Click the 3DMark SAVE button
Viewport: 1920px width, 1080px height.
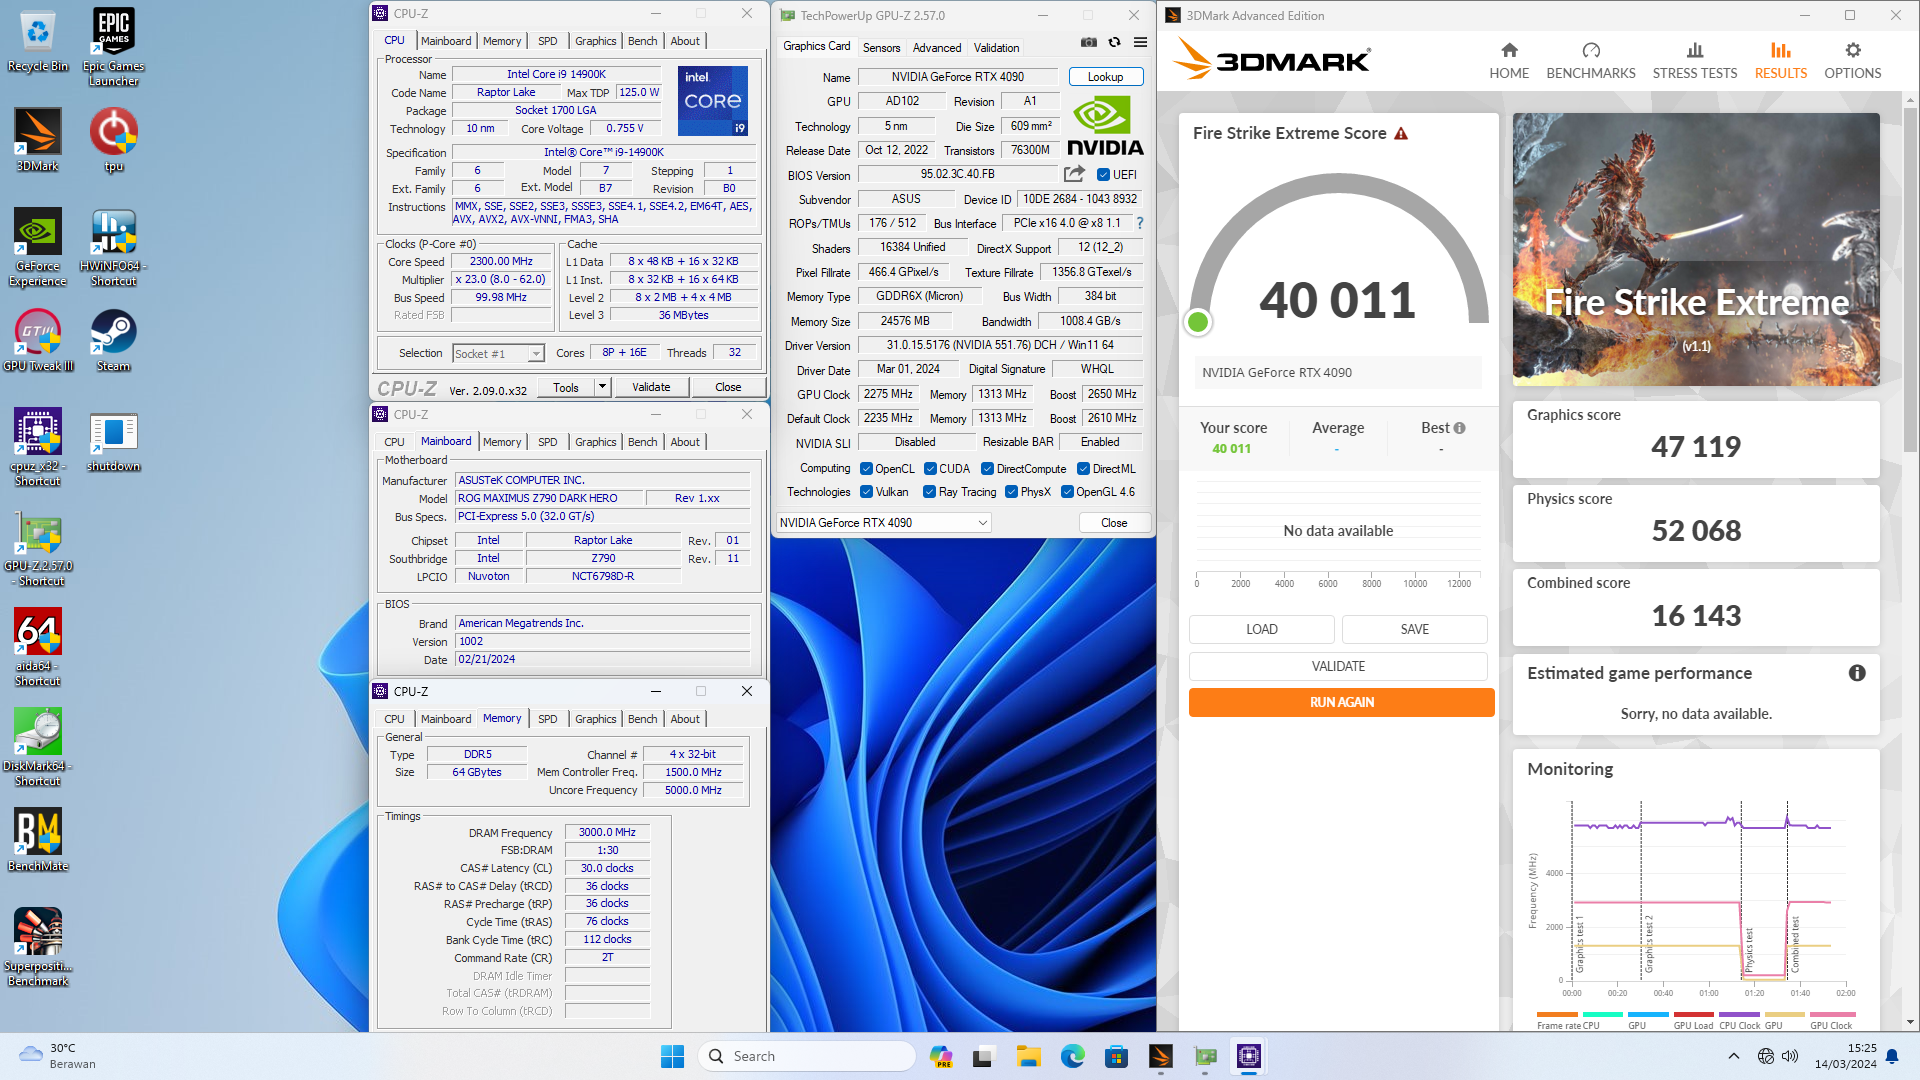[1414, 629]
